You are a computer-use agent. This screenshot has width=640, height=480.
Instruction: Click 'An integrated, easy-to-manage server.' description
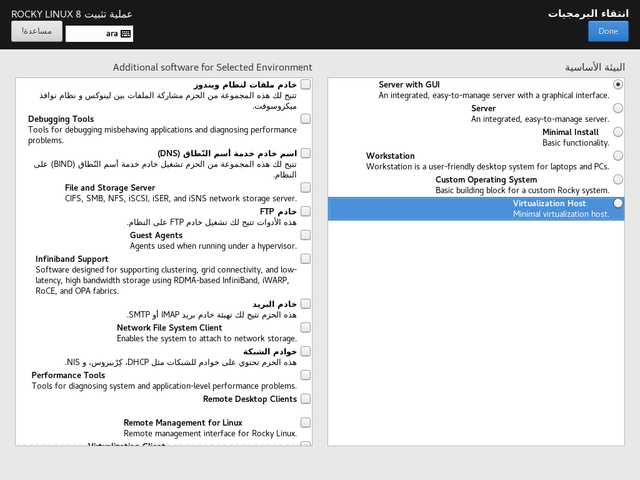pyautogui.click(x=540, y=119)
